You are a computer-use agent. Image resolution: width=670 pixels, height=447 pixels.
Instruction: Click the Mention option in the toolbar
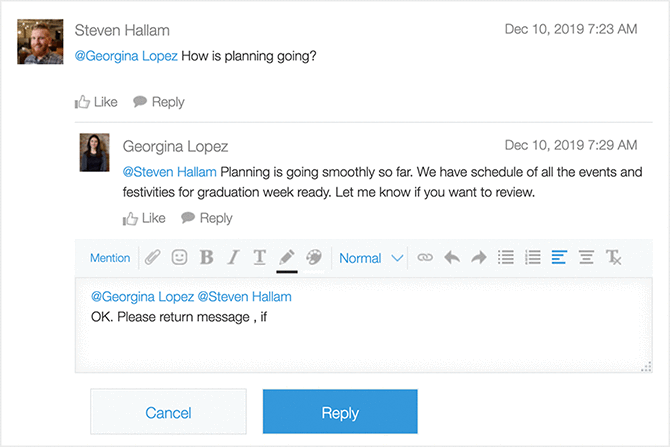point(110,258)
